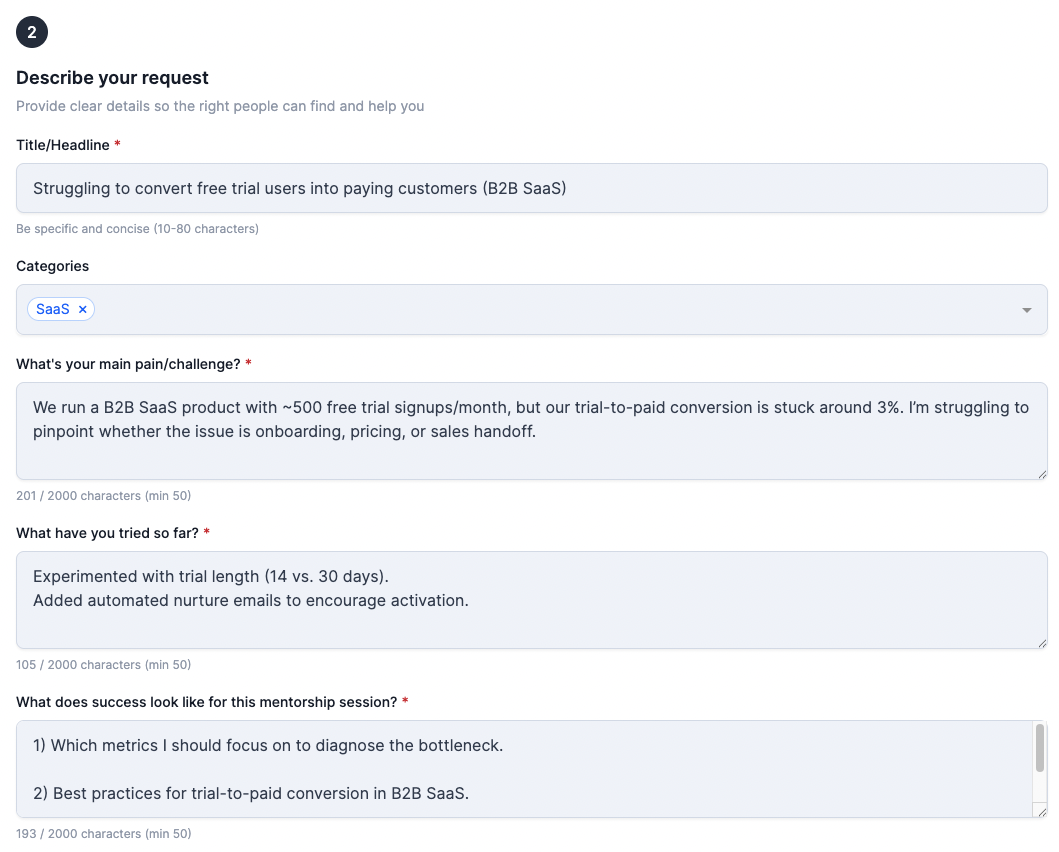Click the success textarea scrollbar thumb

1040,748
